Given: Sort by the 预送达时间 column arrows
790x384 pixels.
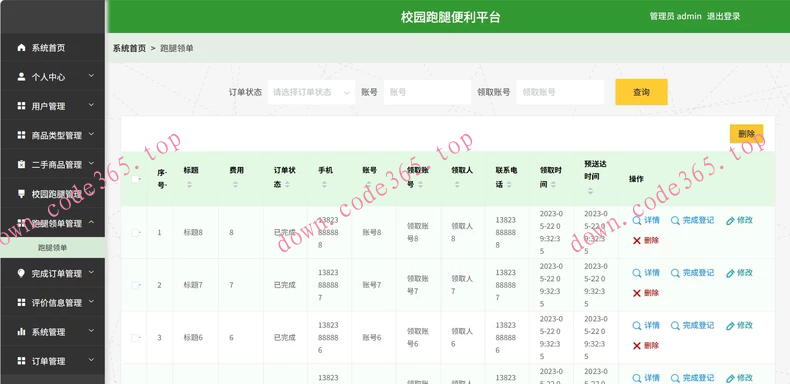Looking at the screenshot, I should [590, 191].
